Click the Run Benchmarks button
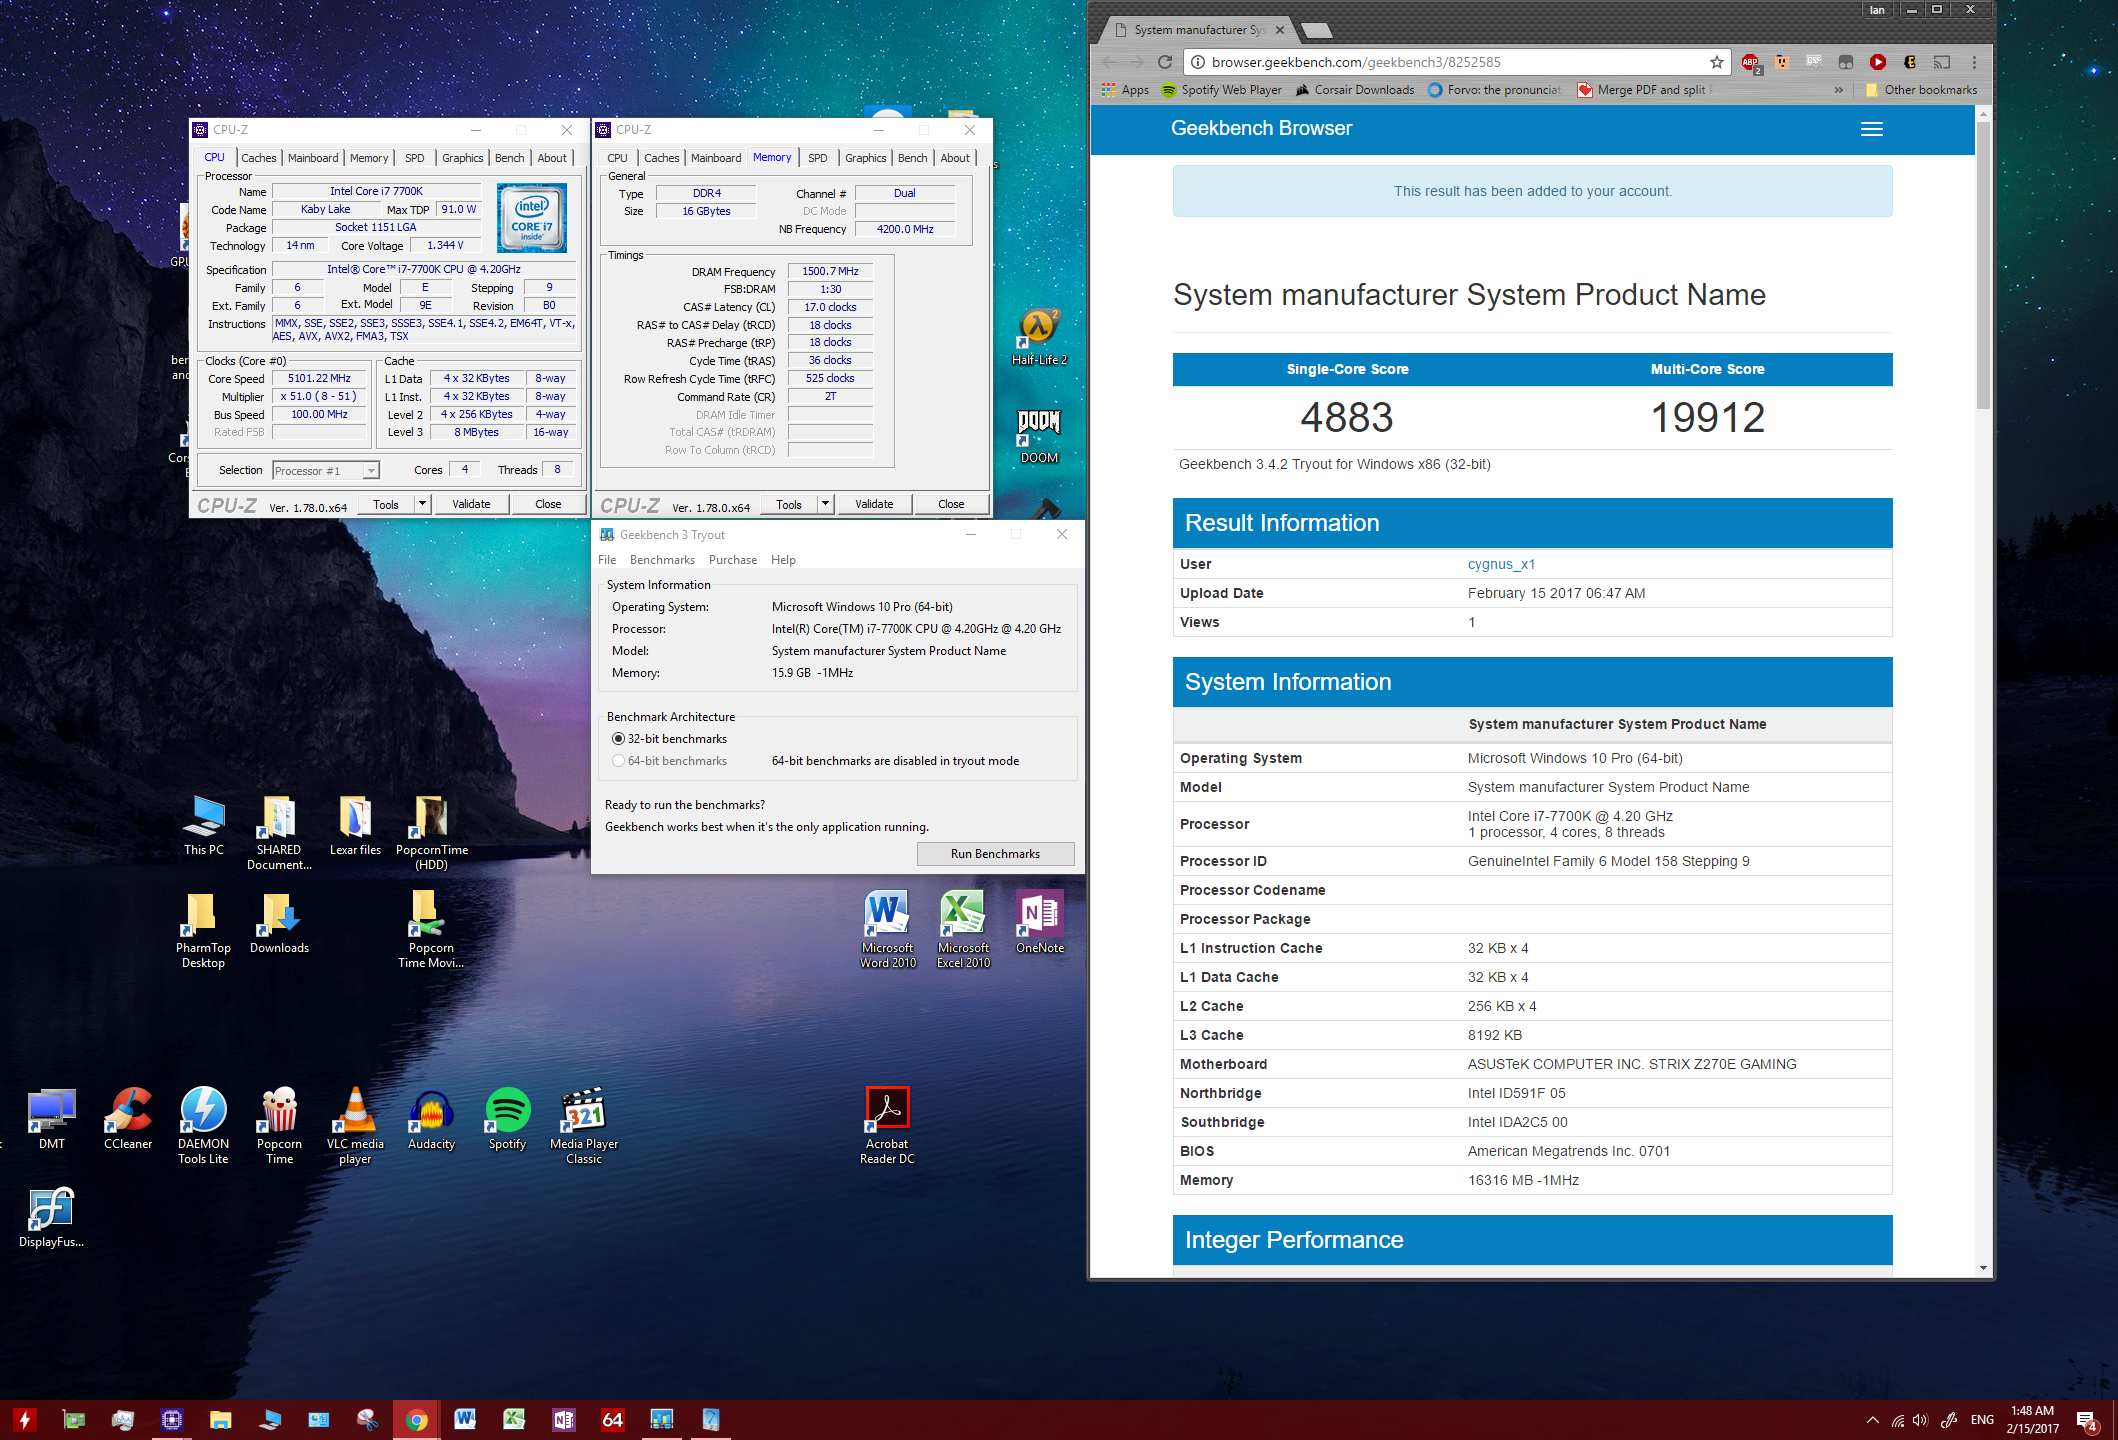The height and width of the screenshot is (1440, 2118). coord(995,854)
